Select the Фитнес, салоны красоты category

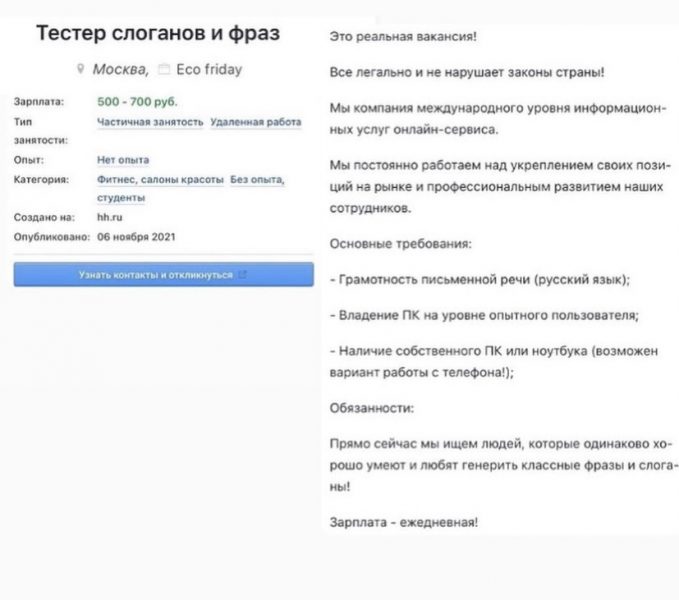(x=160, y=179)
